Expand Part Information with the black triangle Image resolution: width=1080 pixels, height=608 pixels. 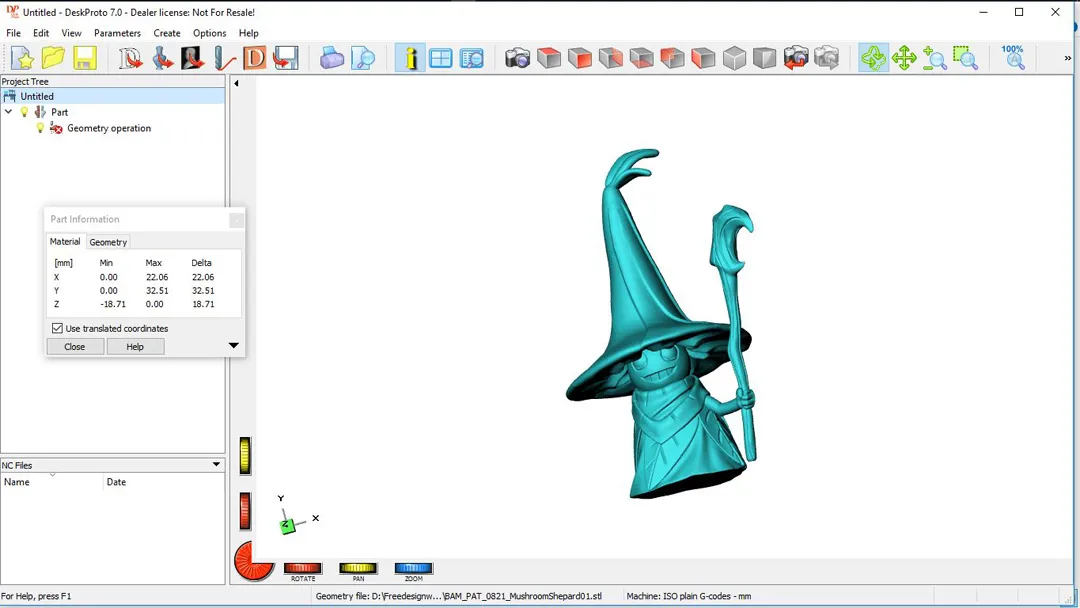coord(233,346)
